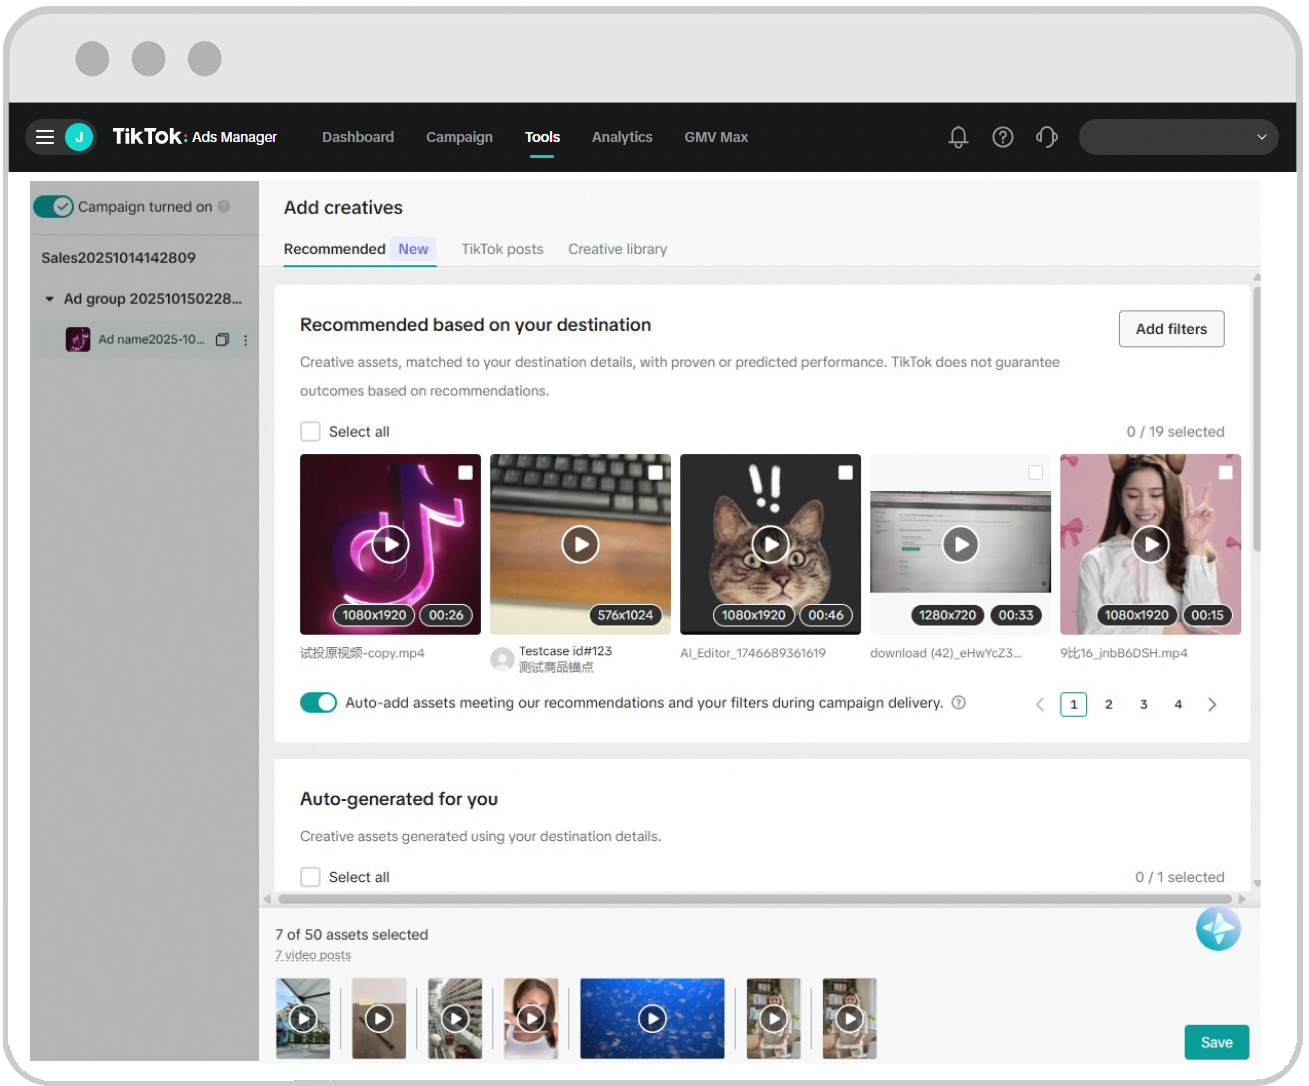The image size is (1309, 1086).
Task: Open the Analytics menu
Action: 622,137
